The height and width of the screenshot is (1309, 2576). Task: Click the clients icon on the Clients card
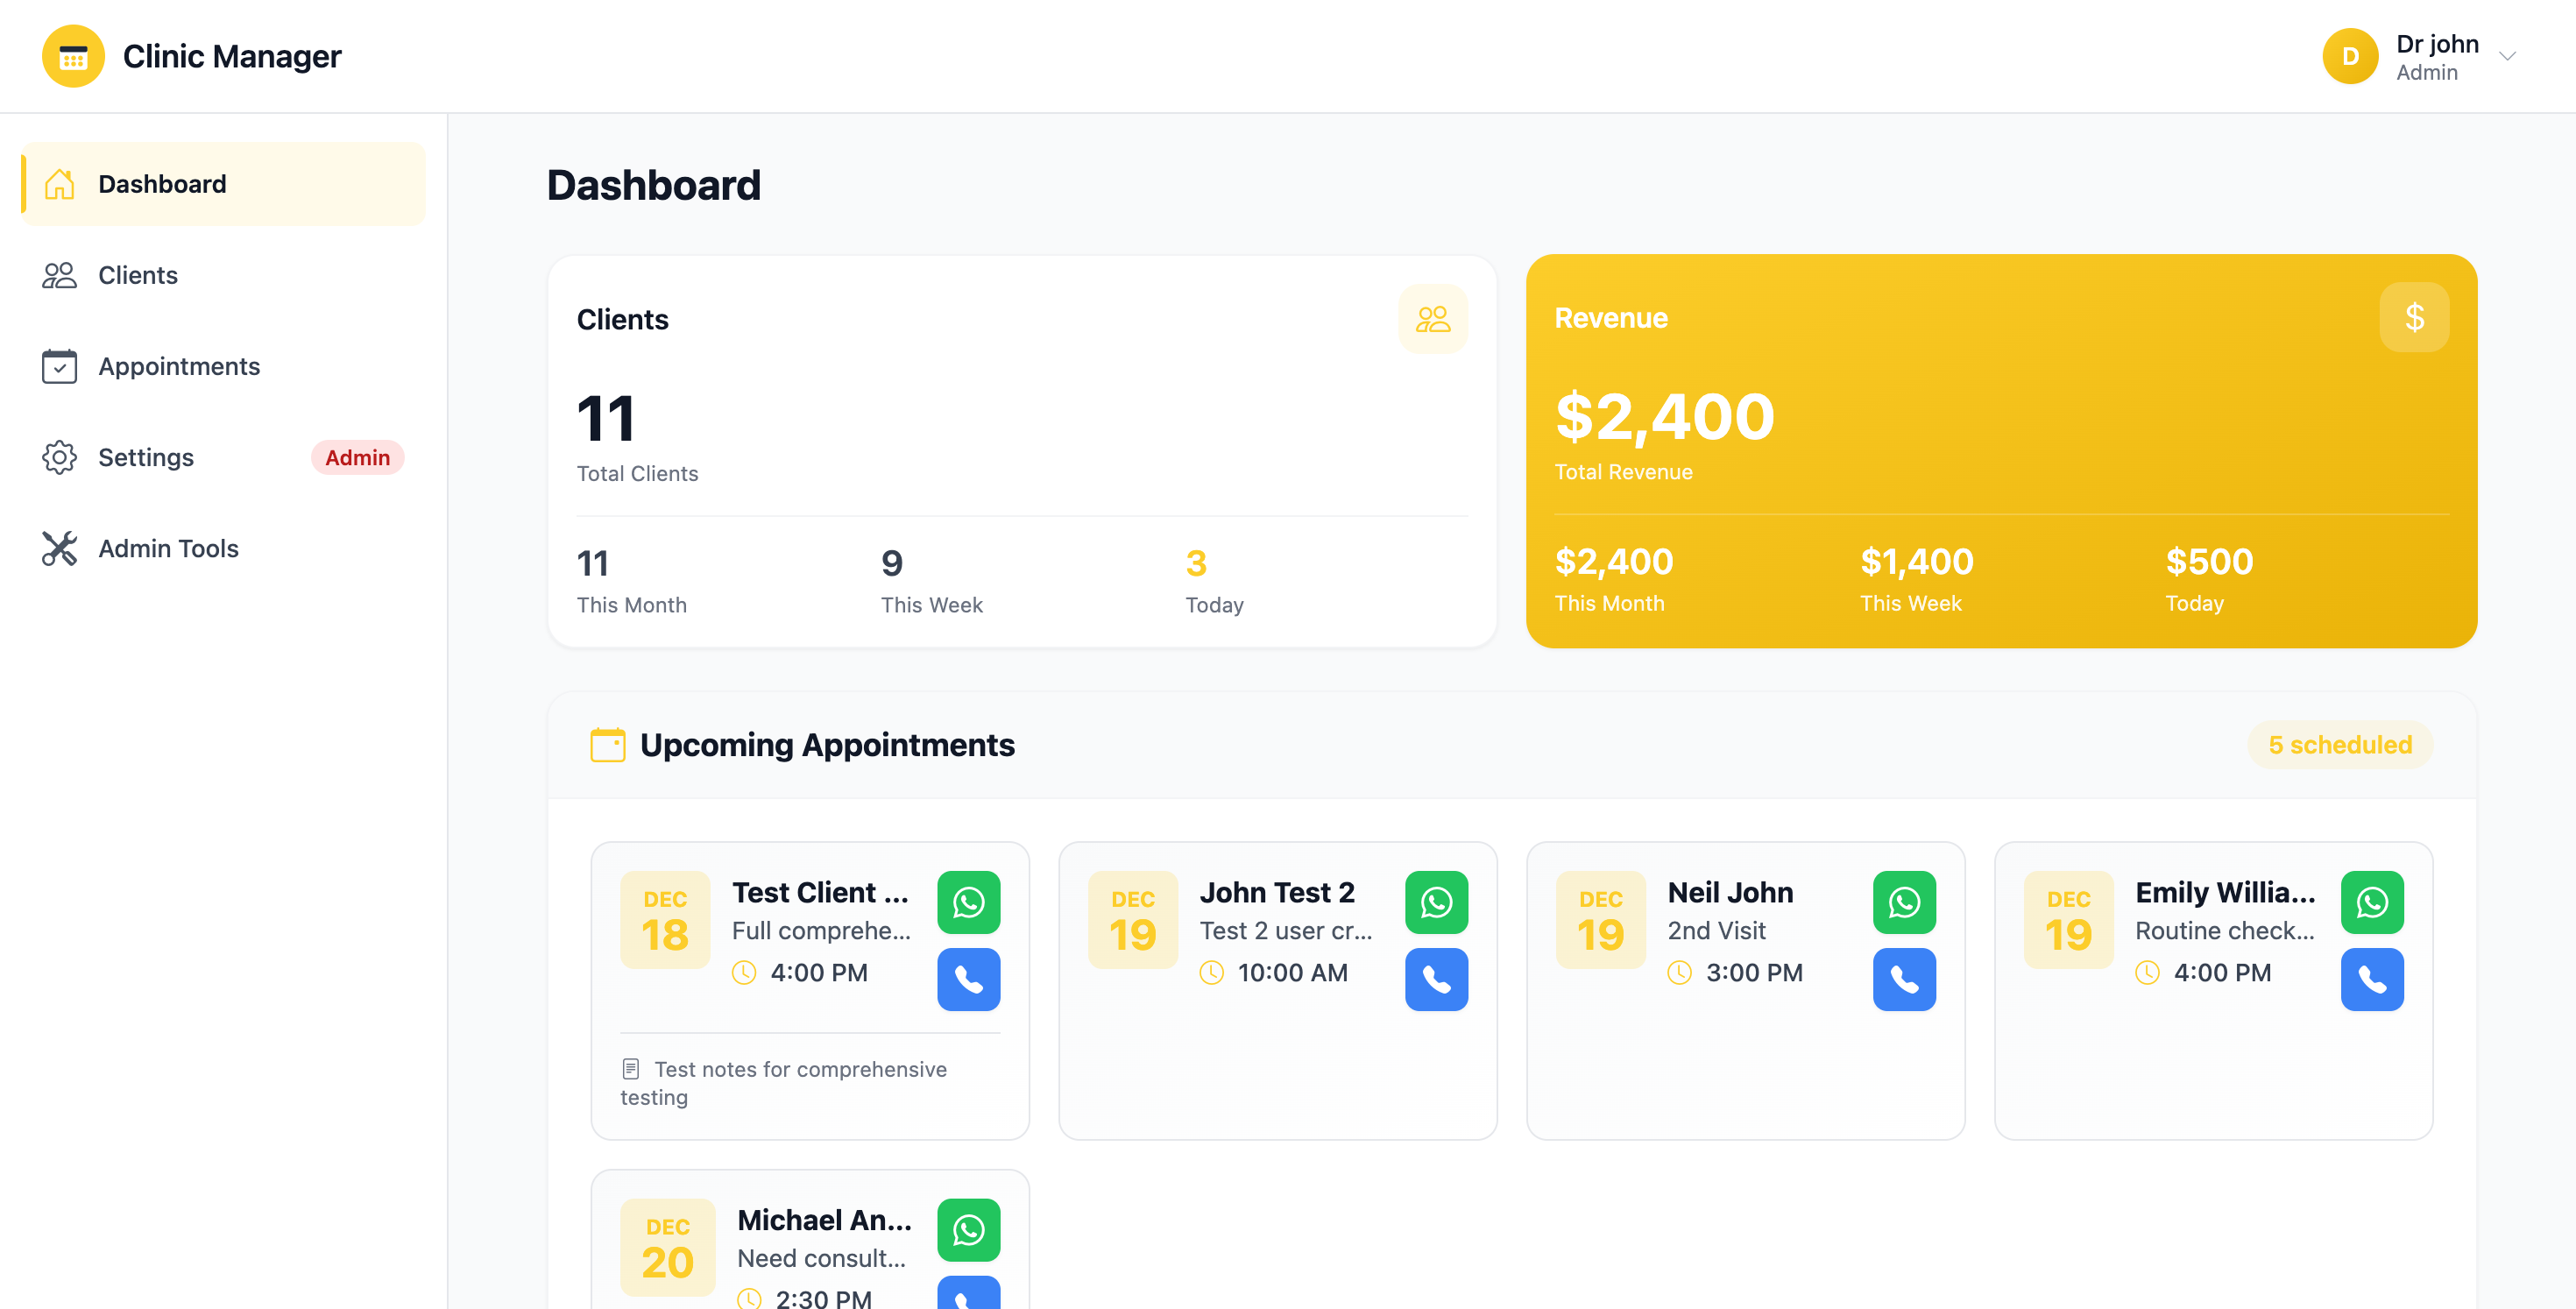(x=1433, y=318)
